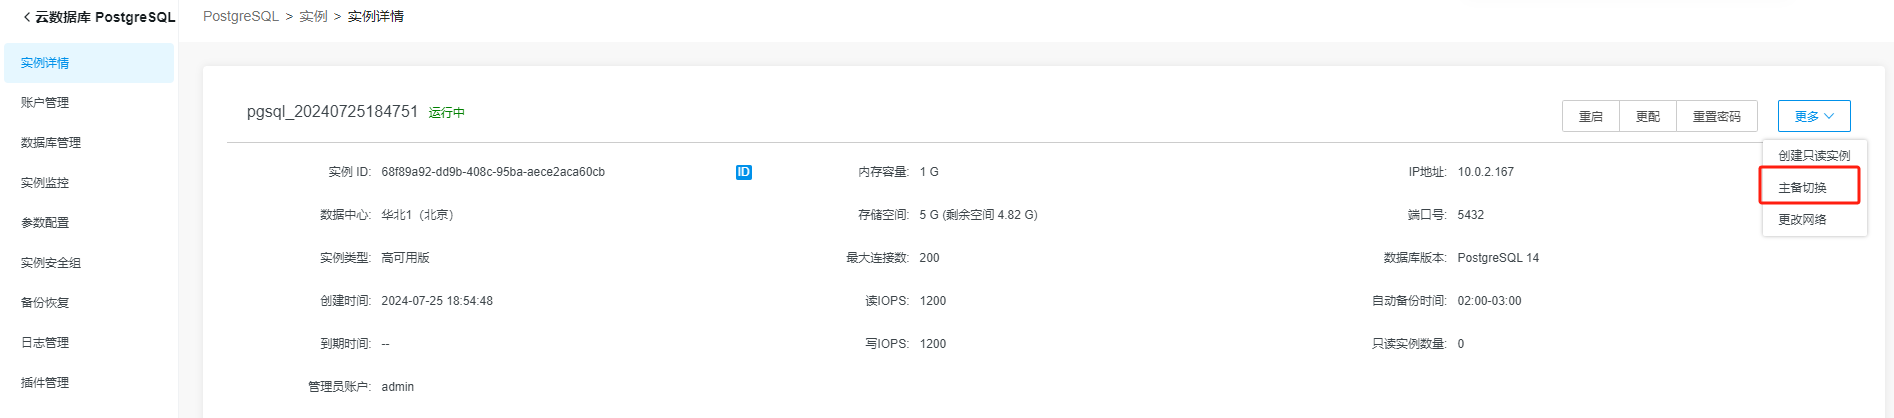Open 日志管理 sidebar item
This screenshot has height=418, width=1894.
(45, 343)
